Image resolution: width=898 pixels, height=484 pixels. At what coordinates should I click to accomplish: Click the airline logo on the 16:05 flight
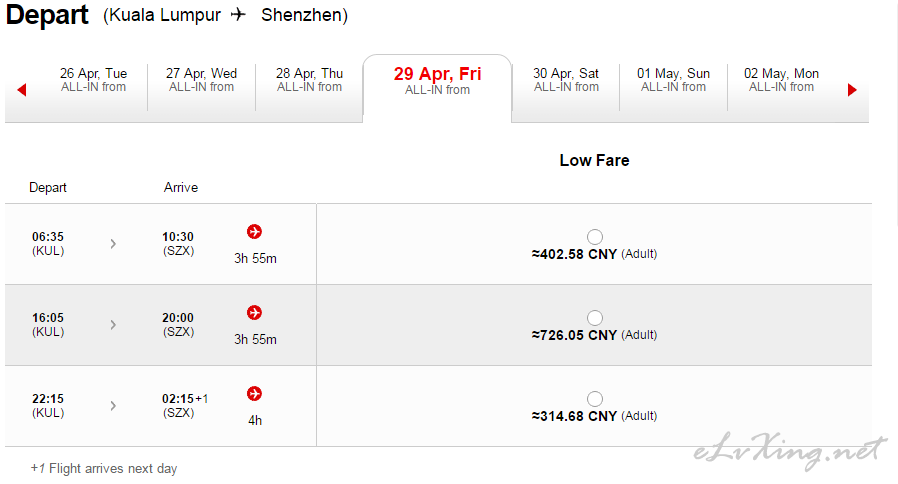point(254,313)
